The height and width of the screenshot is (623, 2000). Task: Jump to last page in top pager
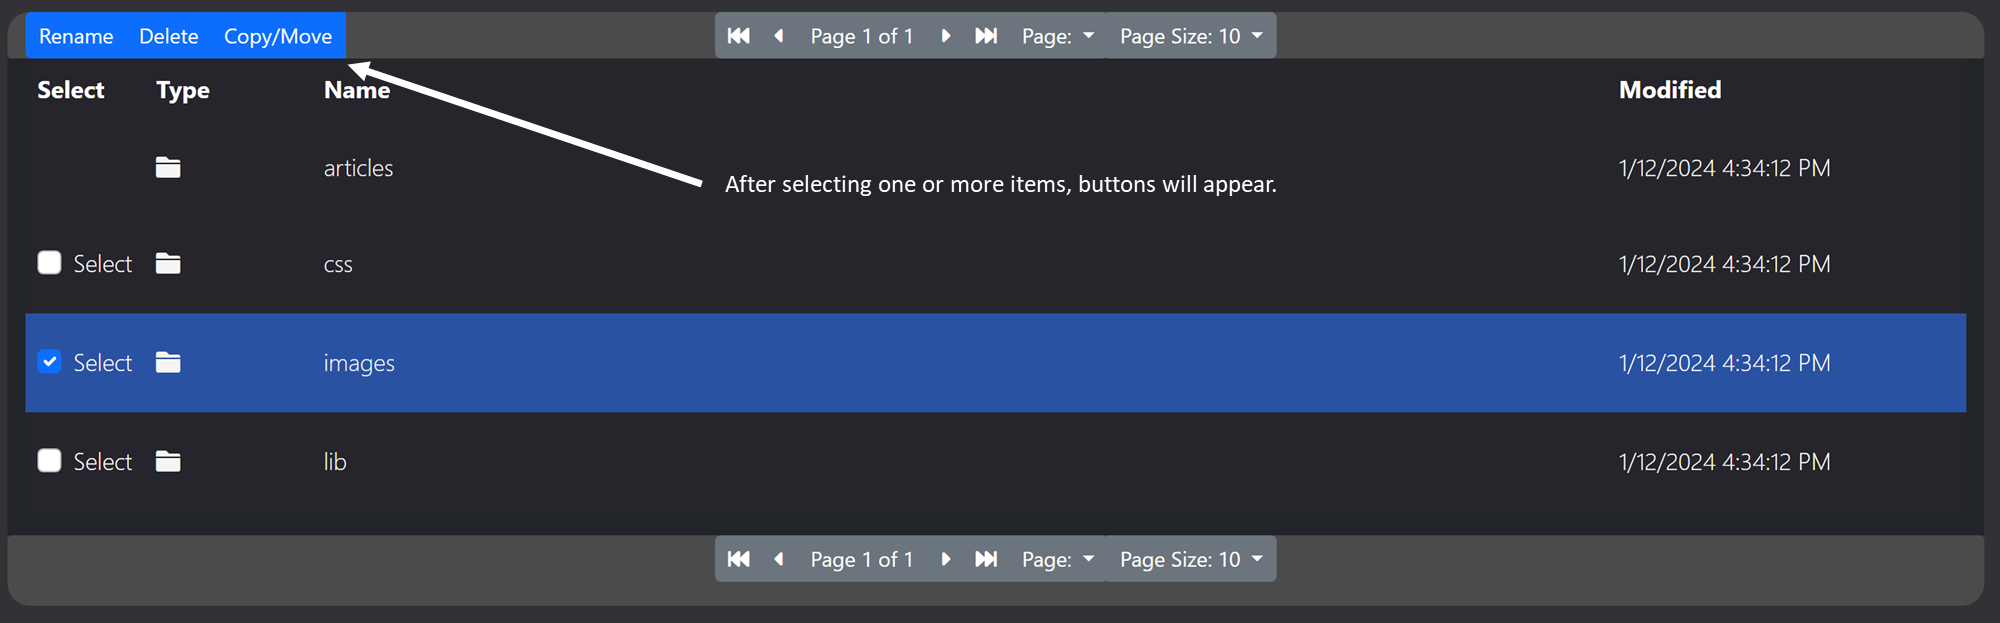tap(986, 36)
